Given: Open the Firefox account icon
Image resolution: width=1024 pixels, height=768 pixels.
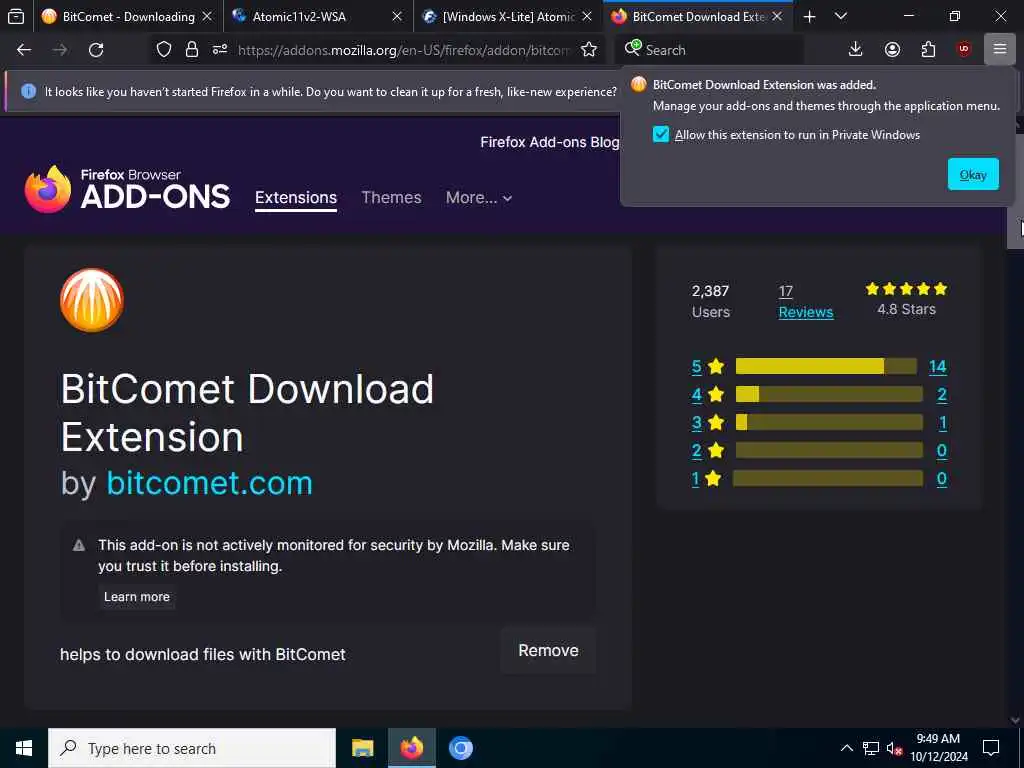Looking at the screenshot, I should coord(892,50).
